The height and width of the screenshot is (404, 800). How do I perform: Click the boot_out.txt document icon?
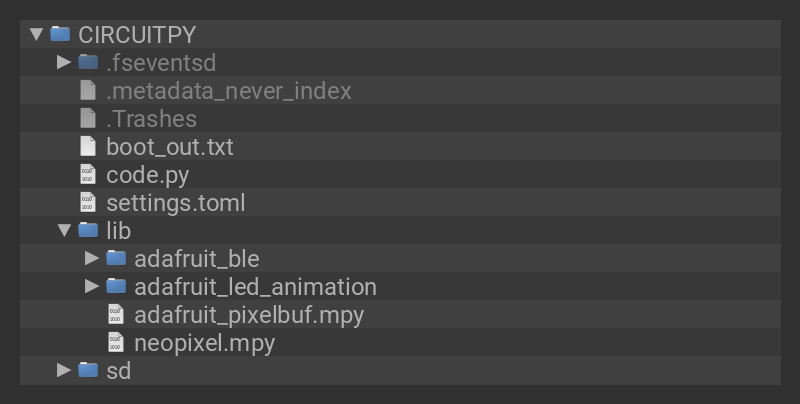[88, 146]
